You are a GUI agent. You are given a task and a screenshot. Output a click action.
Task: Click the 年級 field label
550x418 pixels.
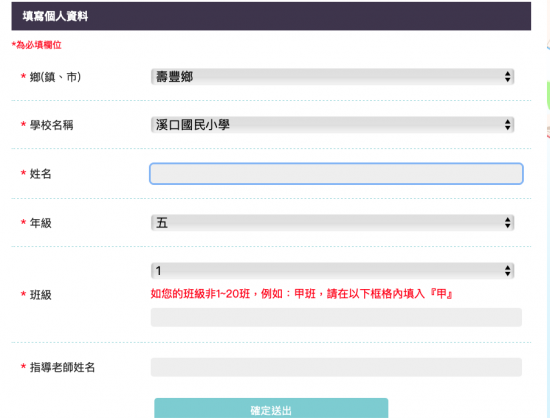(40, 223)
